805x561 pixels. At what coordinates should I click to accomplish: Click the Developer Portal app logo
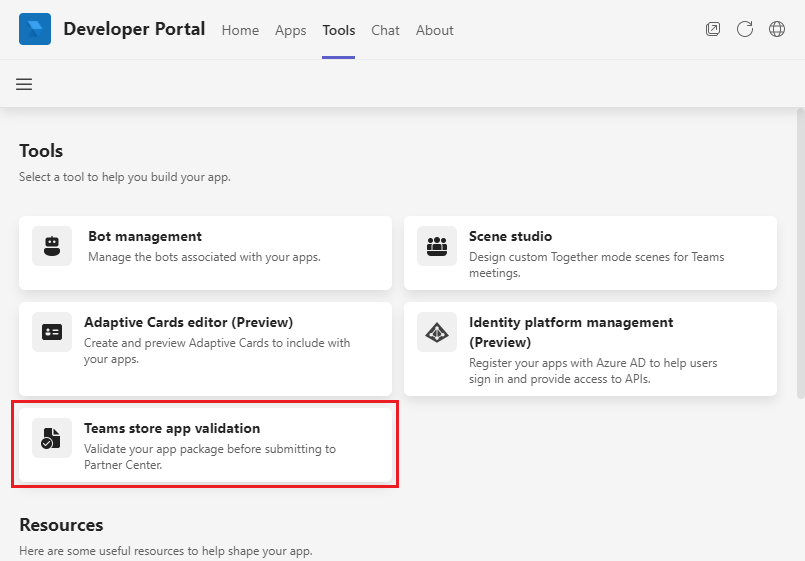tap(35, 29)
